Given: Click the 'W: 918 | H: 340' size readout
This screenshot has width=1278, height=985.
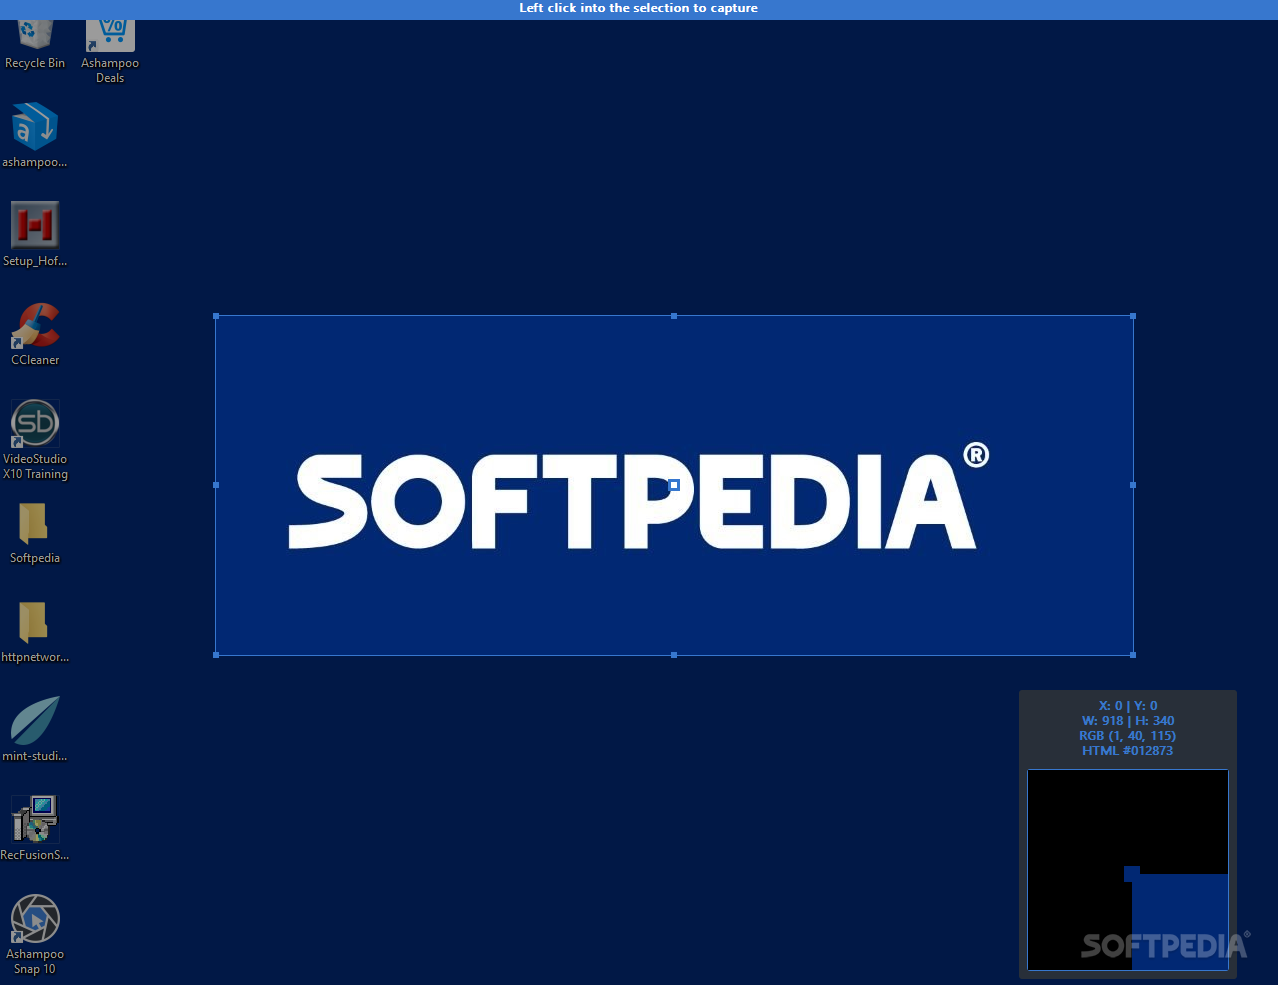Looking at the screenshot, I should [1128, 721].
